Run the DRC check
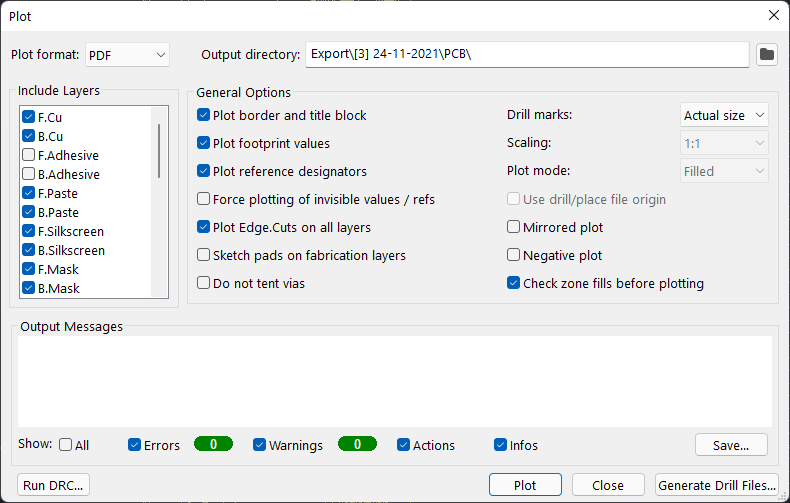This screenshot has width=790, height=503. (53, 485)
